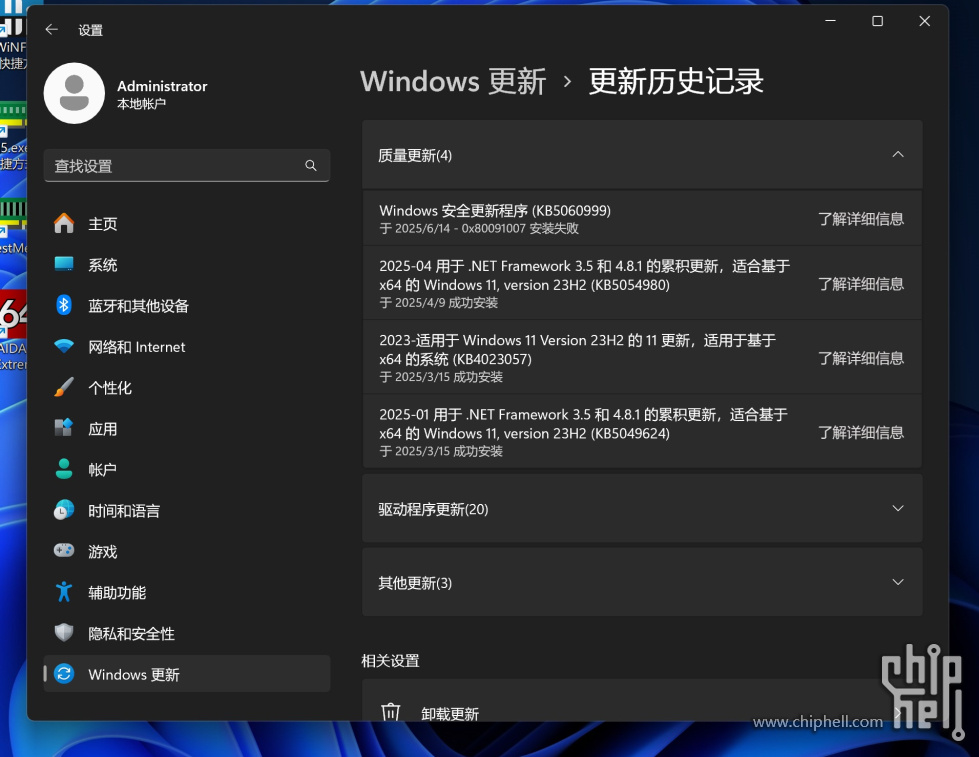Click the 更新历史记录 page title
Image resolution: width=979 pixels, height=757 pixels.
point(676,82)
